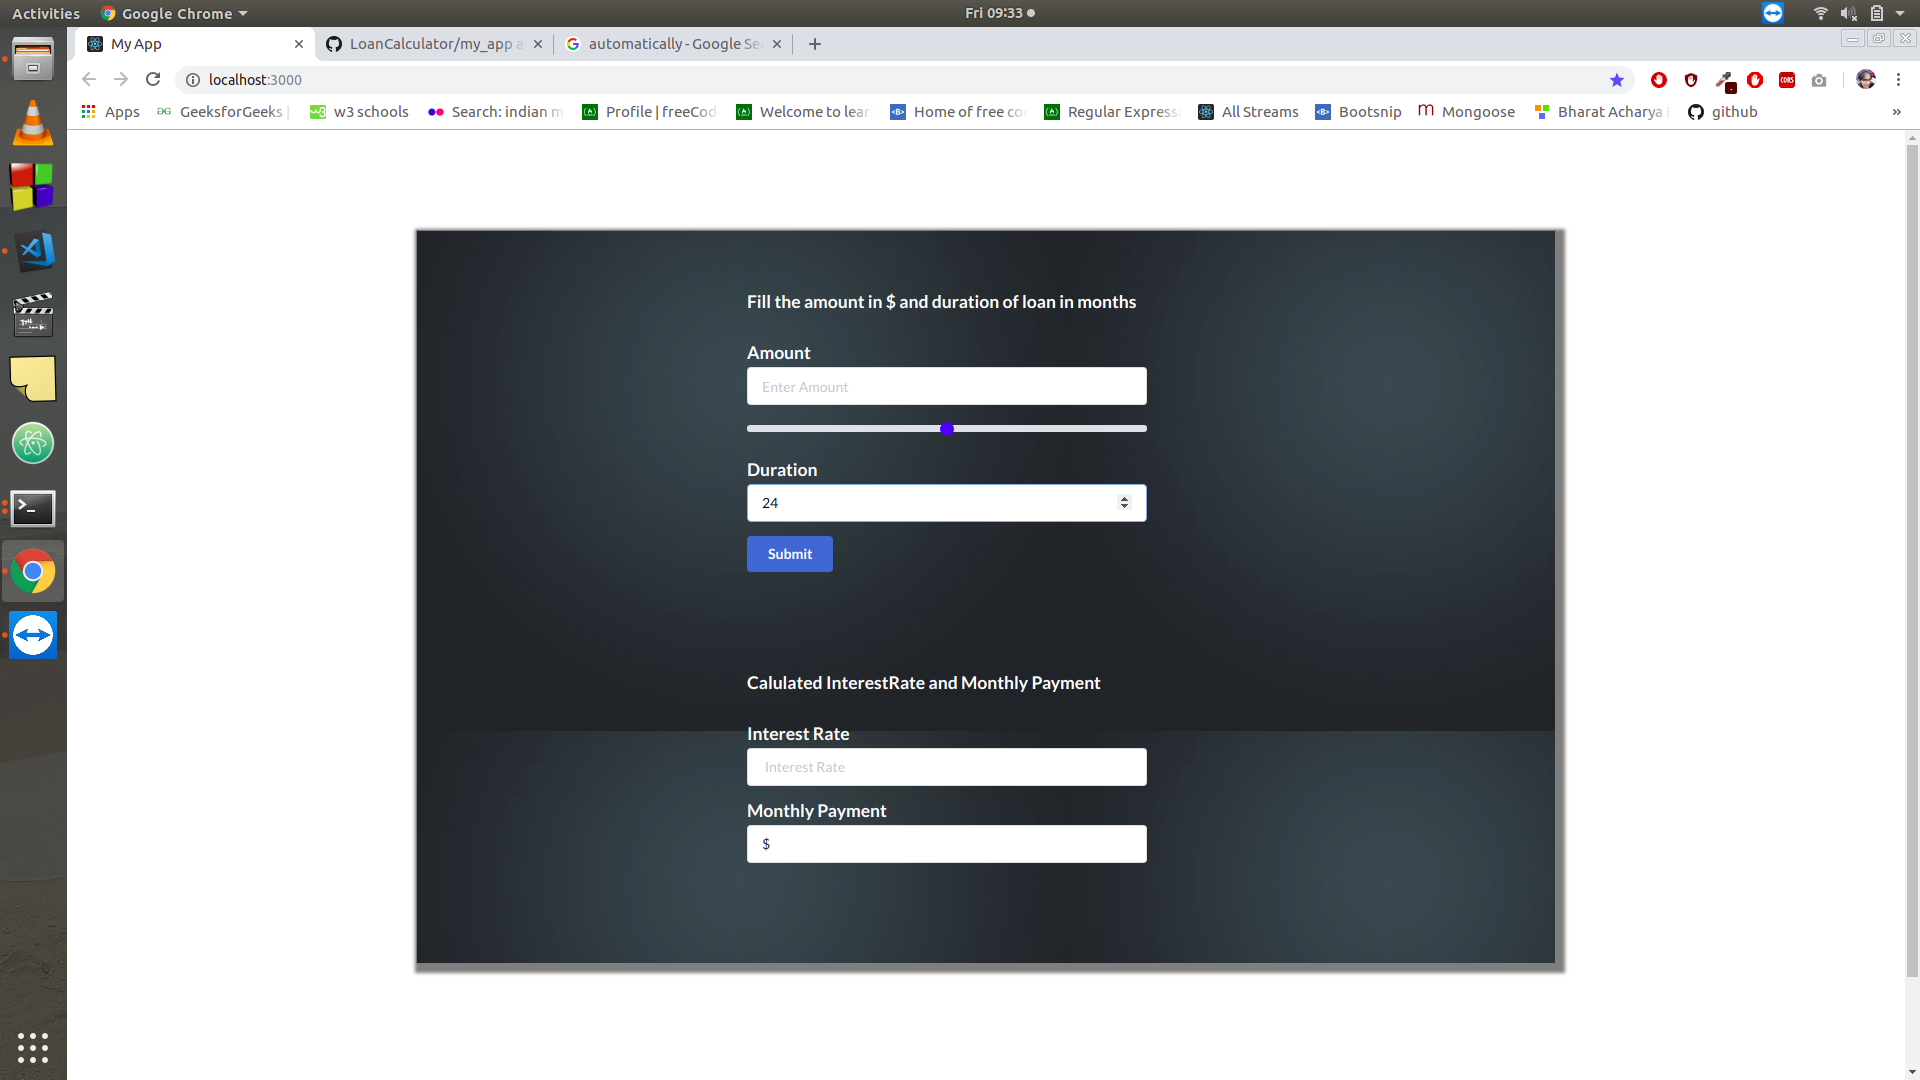Screen dimensions: 1920x1080
Task: Launch VLC from the dock
Action: [33, 122]
